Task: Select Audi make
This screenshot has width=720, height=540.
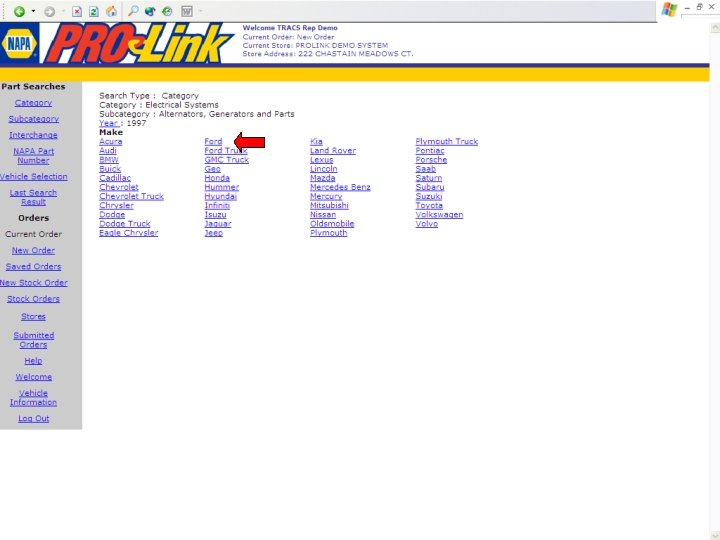Action: (x=108, y=151)
